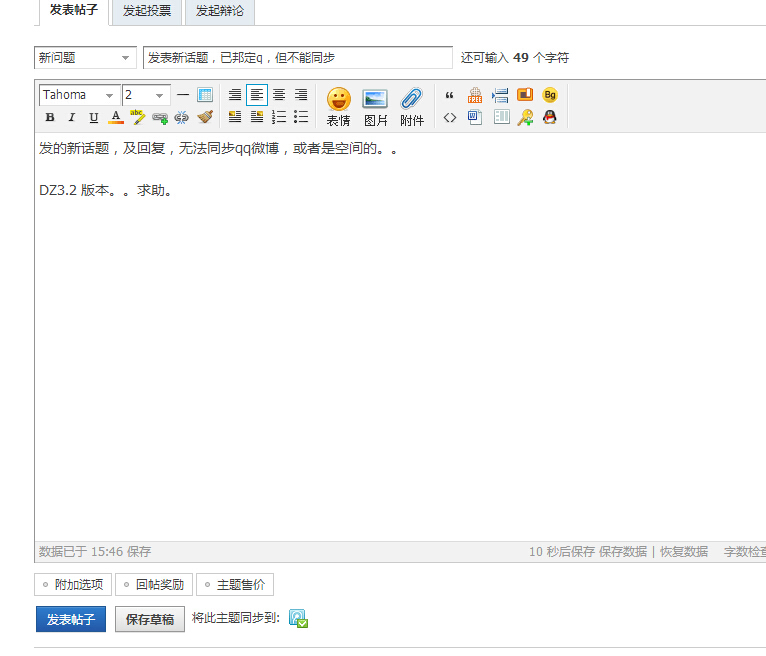Image resolution: width=766 pixels, height=656 pixels.
Task: Remove link with broken chain icon
Action: click(x=182, y=117)
